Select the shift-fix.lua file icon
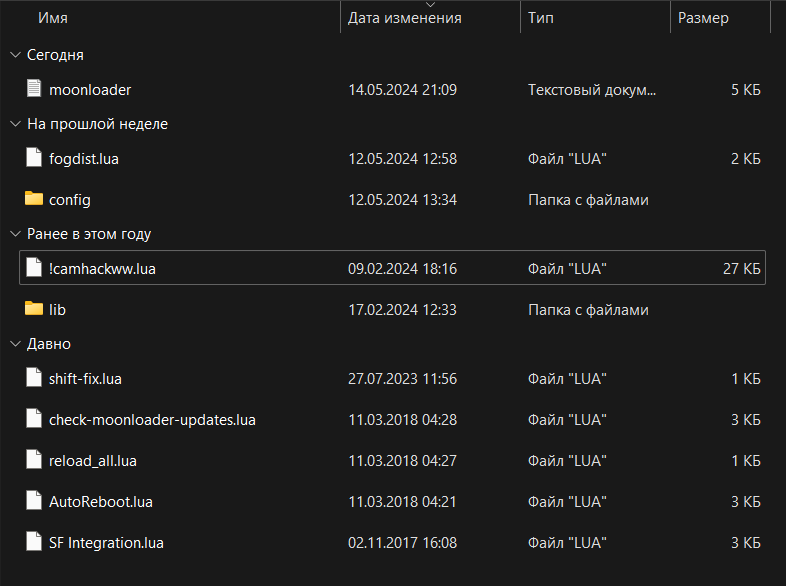 pos(34,378)
